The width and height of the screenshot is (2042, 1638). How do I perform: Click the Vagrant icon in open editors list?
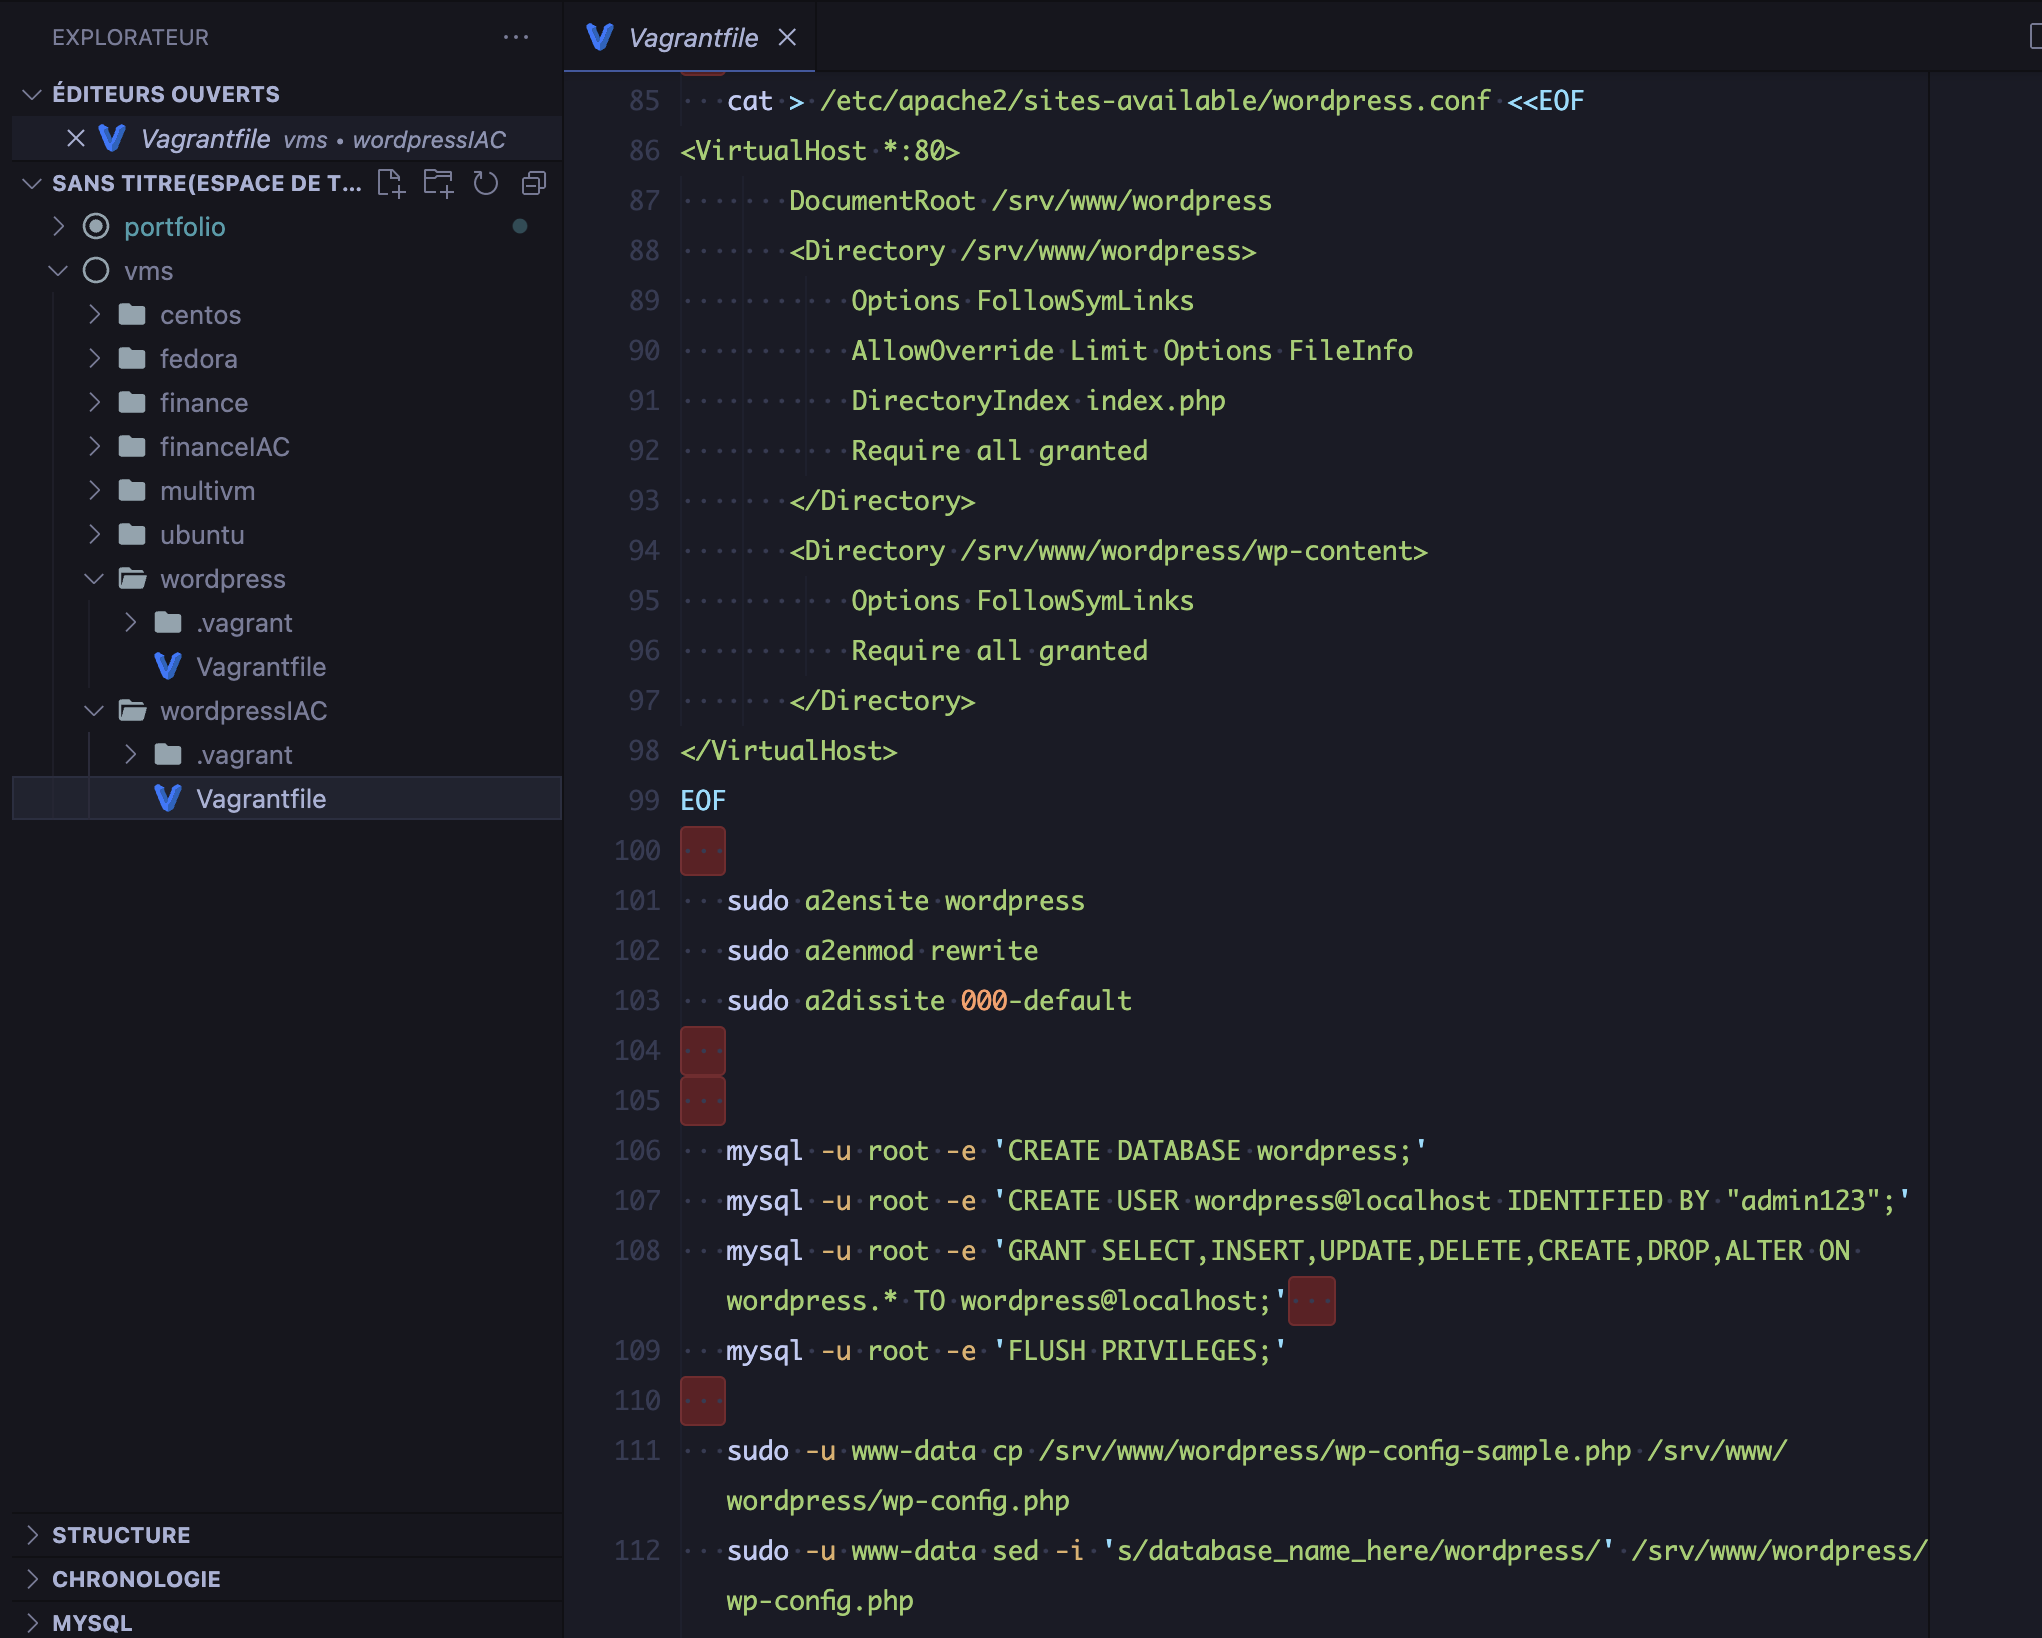pyautogui.click(x=112, y=138)
